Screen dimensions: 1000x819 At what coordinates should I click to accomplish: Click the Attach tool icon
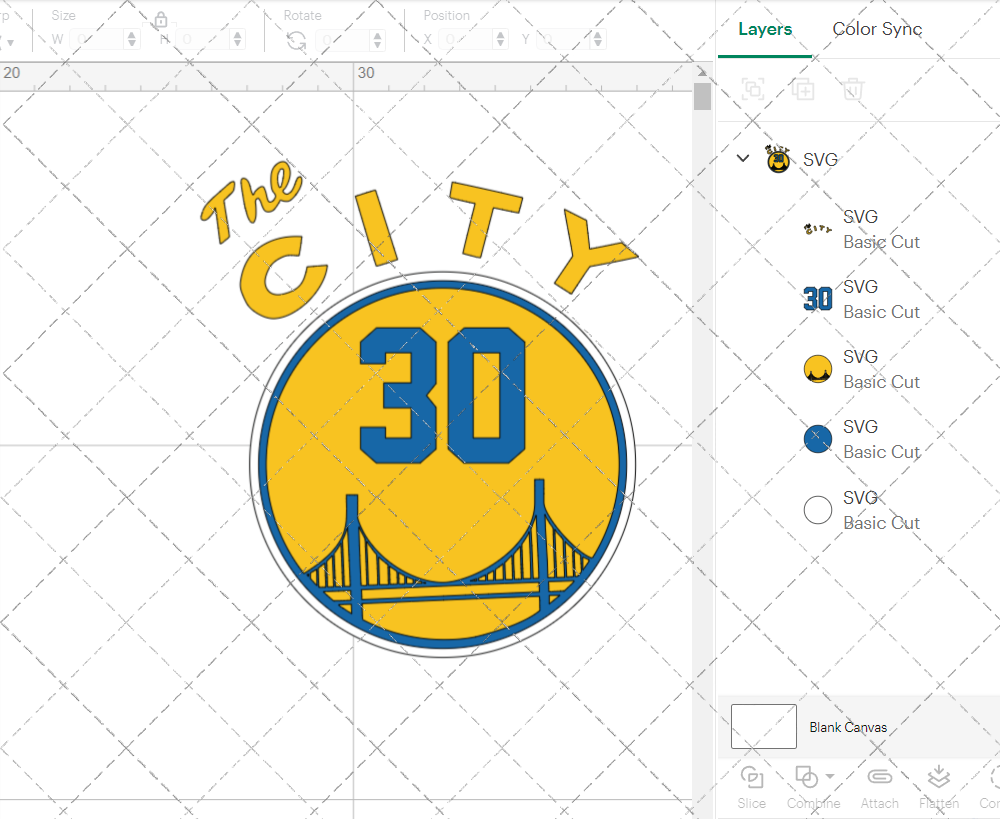[879, 777]
